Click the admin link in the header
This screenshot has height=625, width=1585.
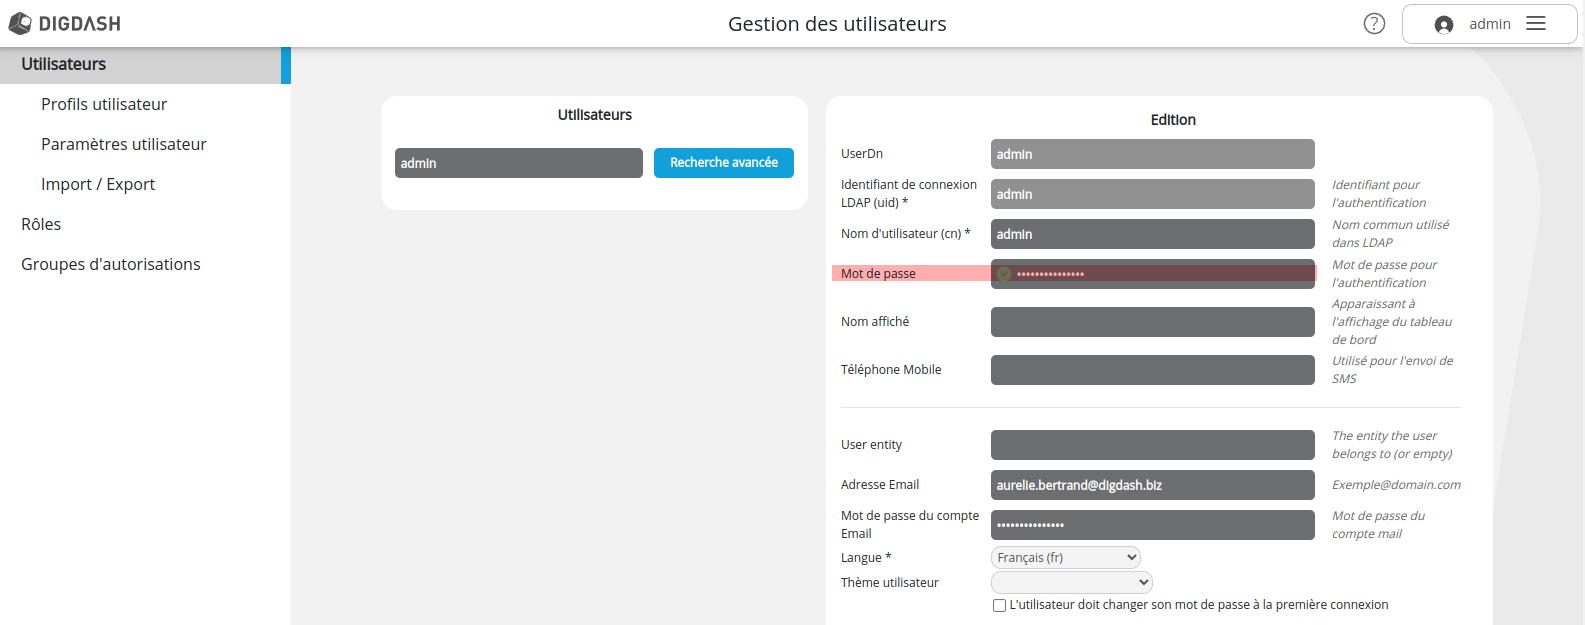pos(1489,24)
